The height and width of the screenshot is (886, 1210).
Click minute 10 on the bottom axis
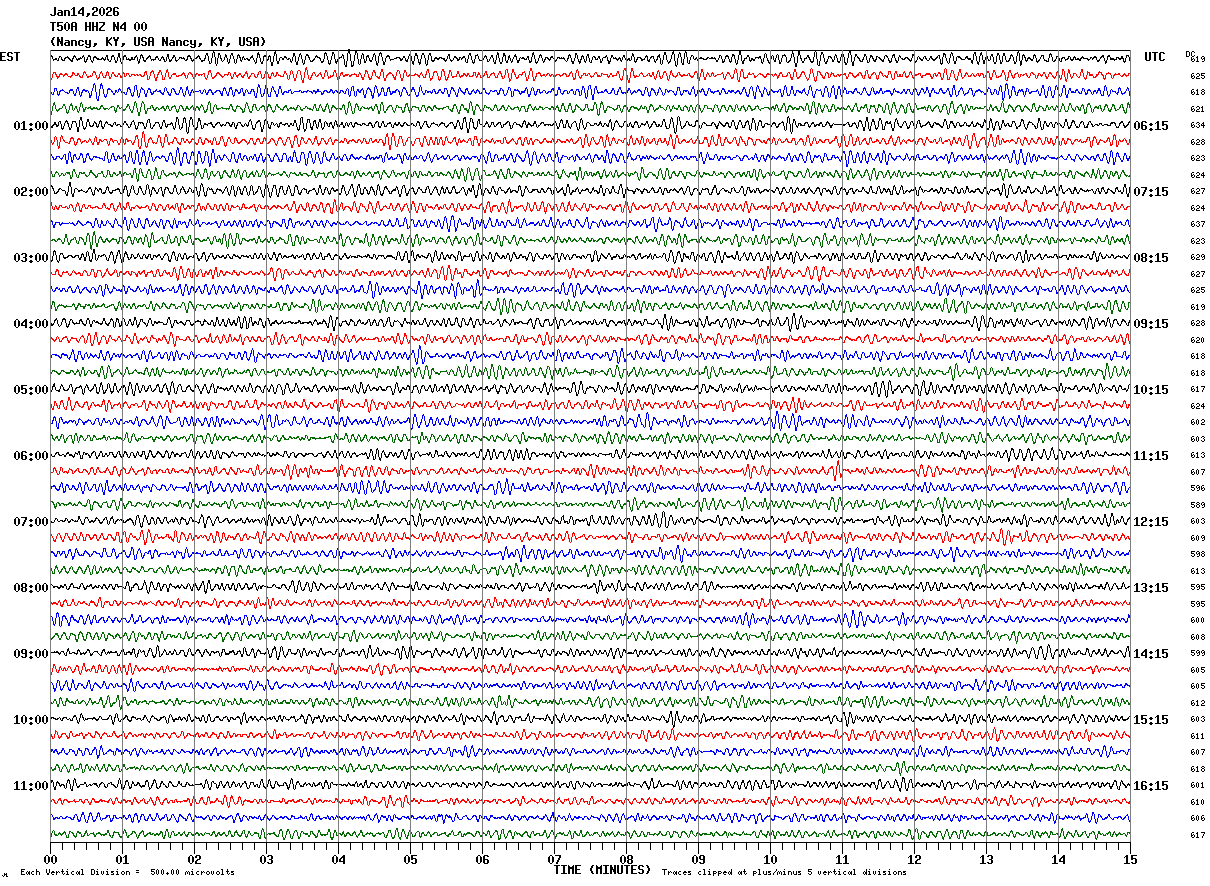point(770,859)
